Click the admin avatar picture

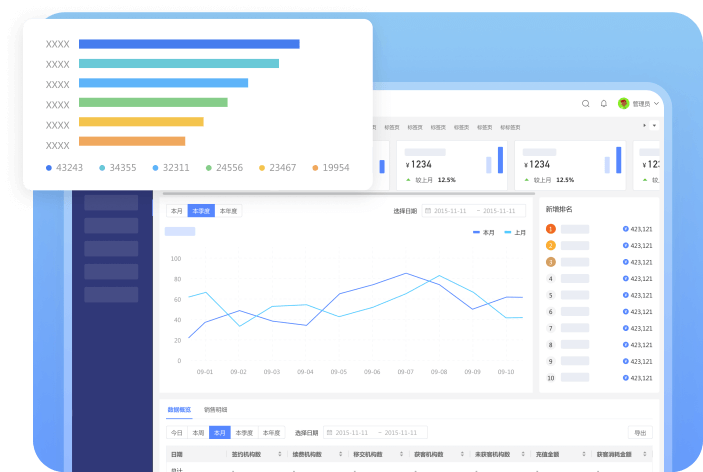coord(624,104)
